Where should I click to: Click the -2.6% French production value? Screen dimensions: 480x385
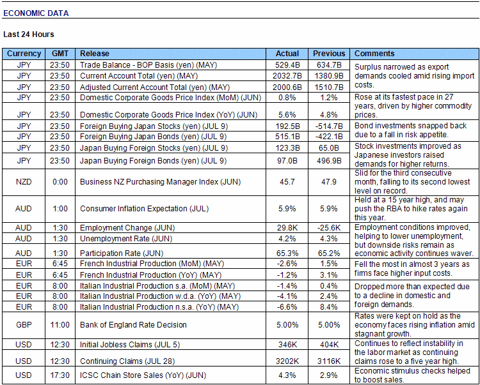287,264
